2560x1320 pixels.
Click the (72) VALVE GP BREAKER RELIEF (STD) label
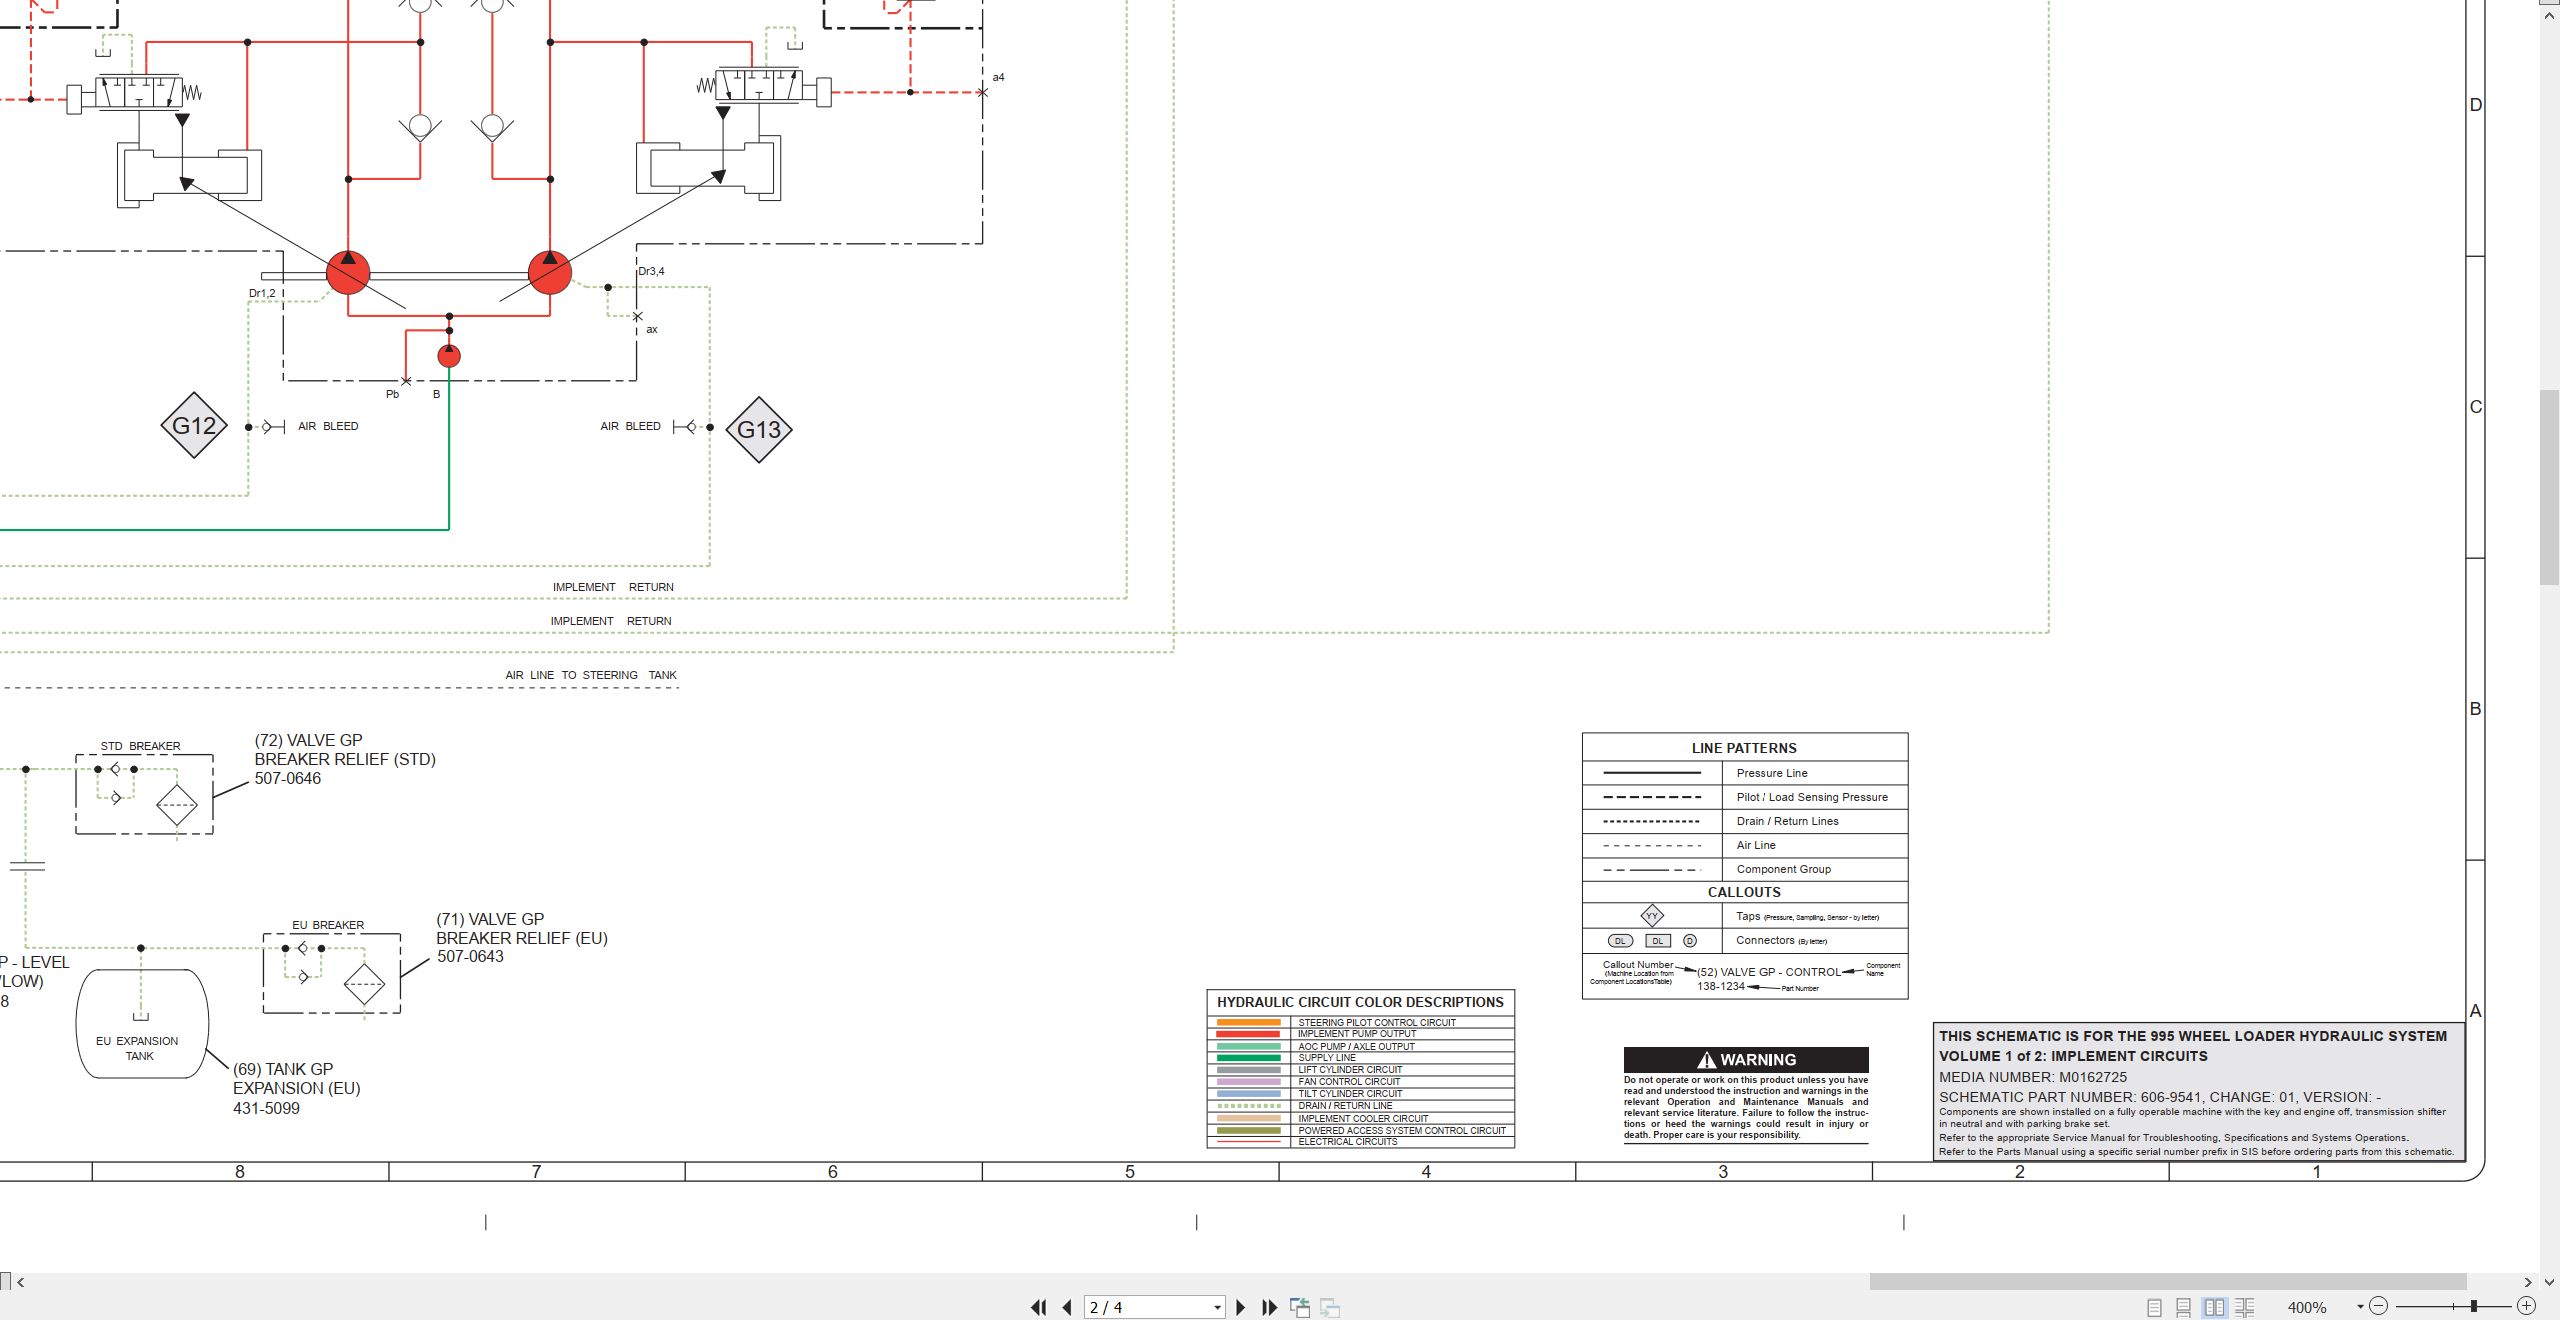pos(345,759)
